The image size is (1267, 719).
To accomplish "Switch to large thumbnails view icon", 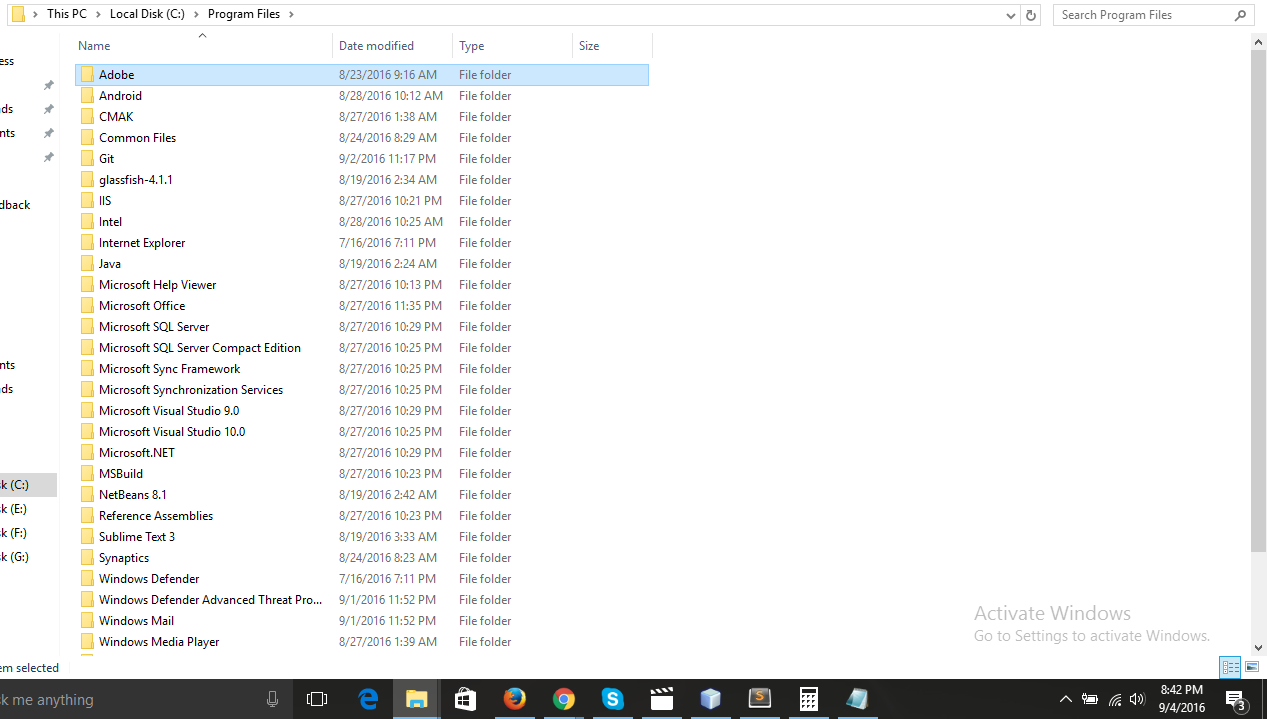I will tap(1252, 667).
